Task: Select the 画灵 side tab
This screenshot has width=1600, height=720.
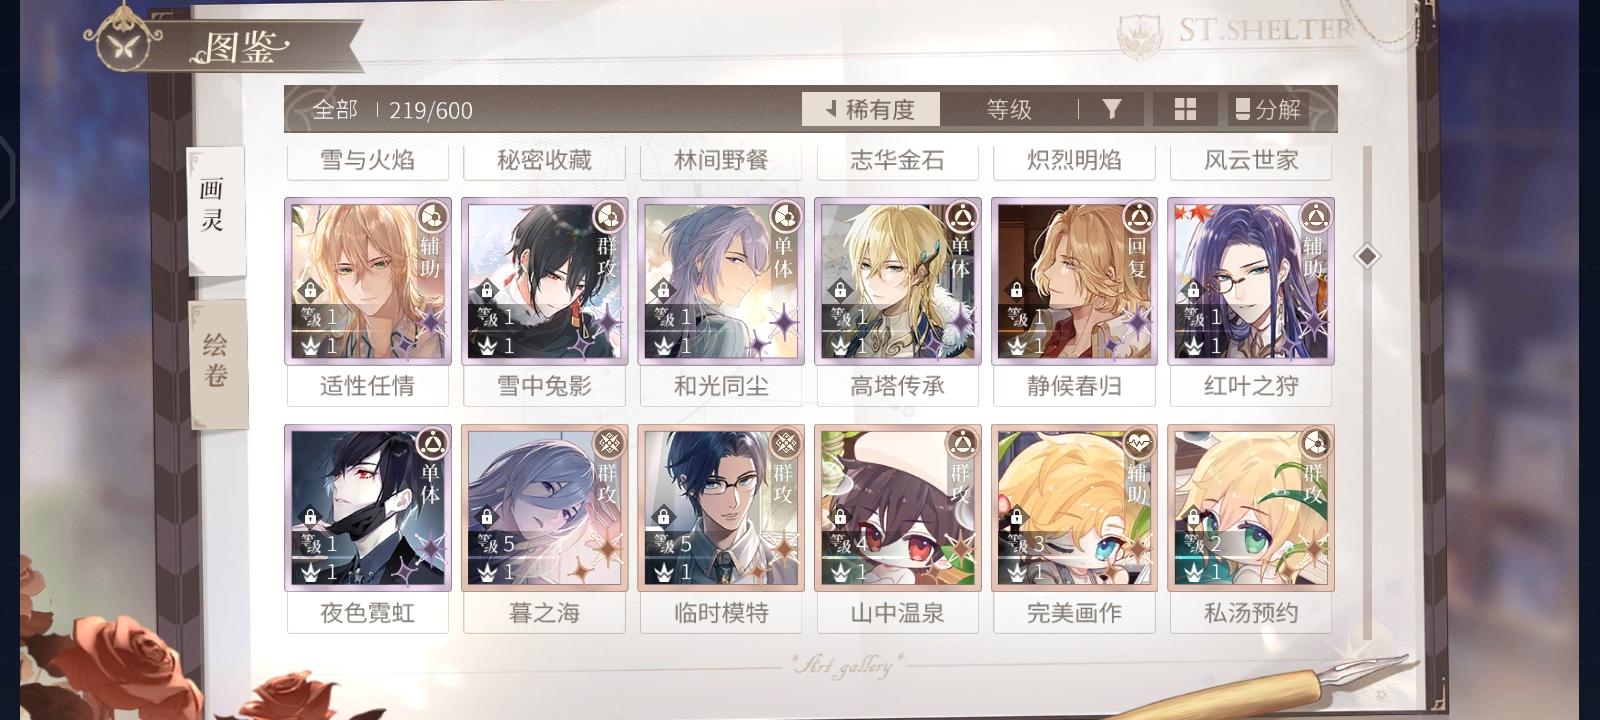Action: click(x=214, y=209)
